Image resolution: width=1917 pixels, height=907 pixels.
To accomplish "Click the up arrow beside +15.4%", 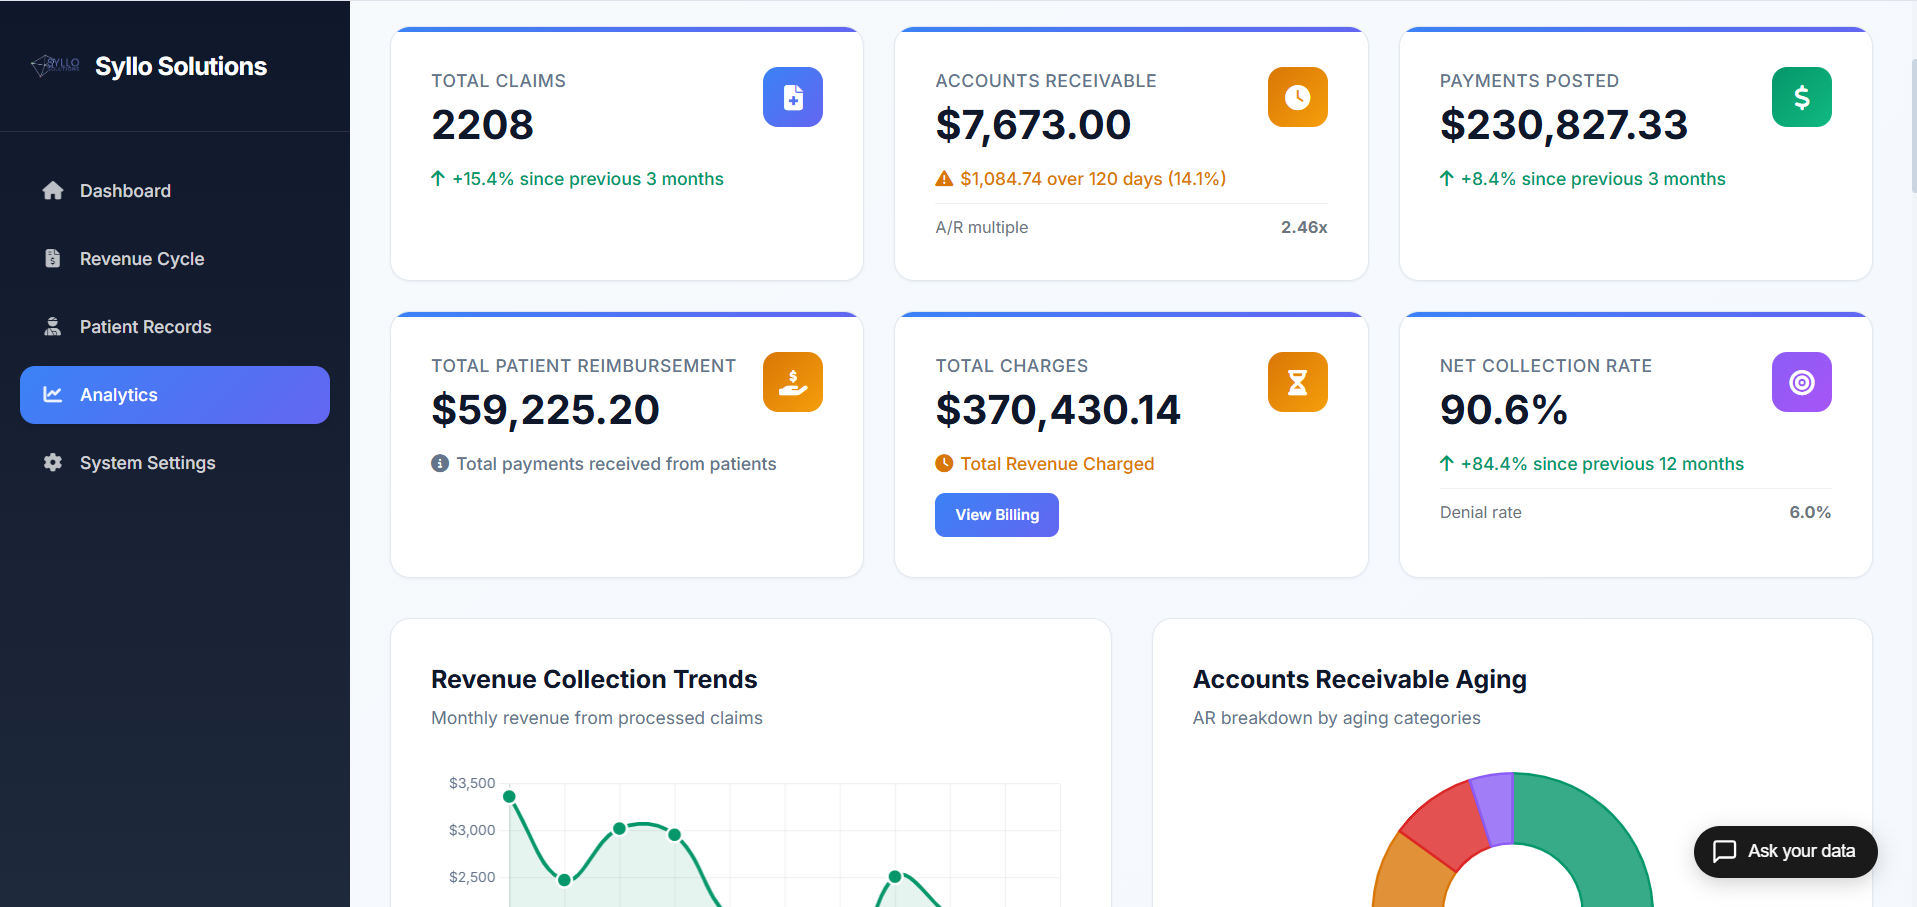I will 438,179.
